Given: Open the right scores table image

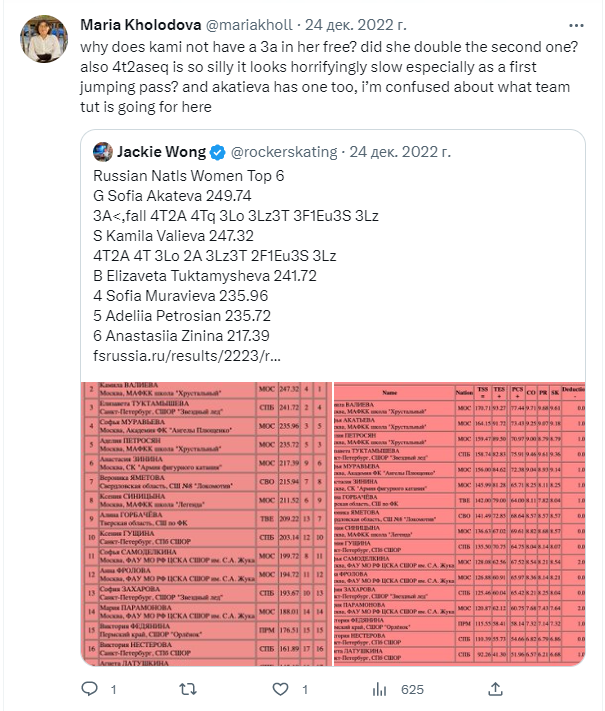Looking at the screenshot, I should 460,521.
